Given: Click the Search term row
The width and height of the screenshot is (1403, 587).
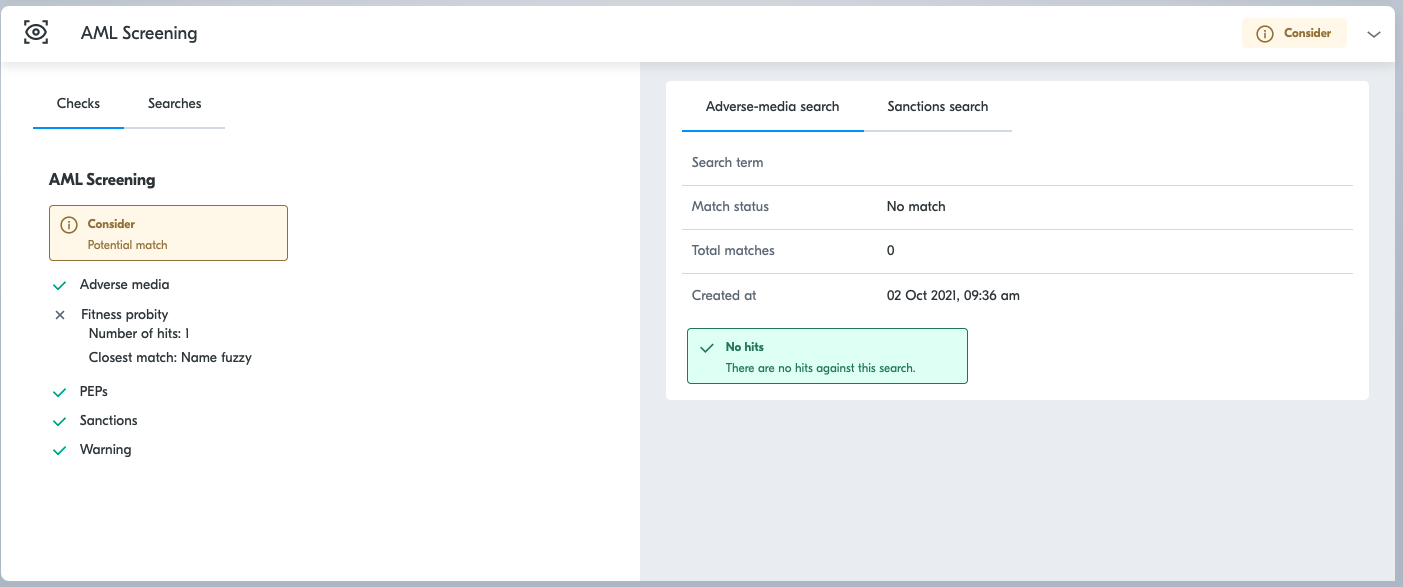Looking at the screenshot, I should tap(1017, 163).
